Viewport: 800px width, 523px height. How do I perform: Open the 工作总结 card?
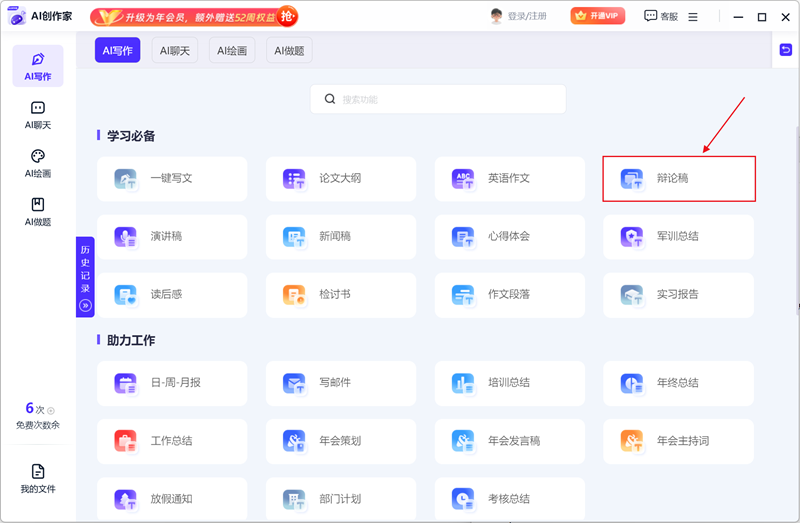coord(172,441)
